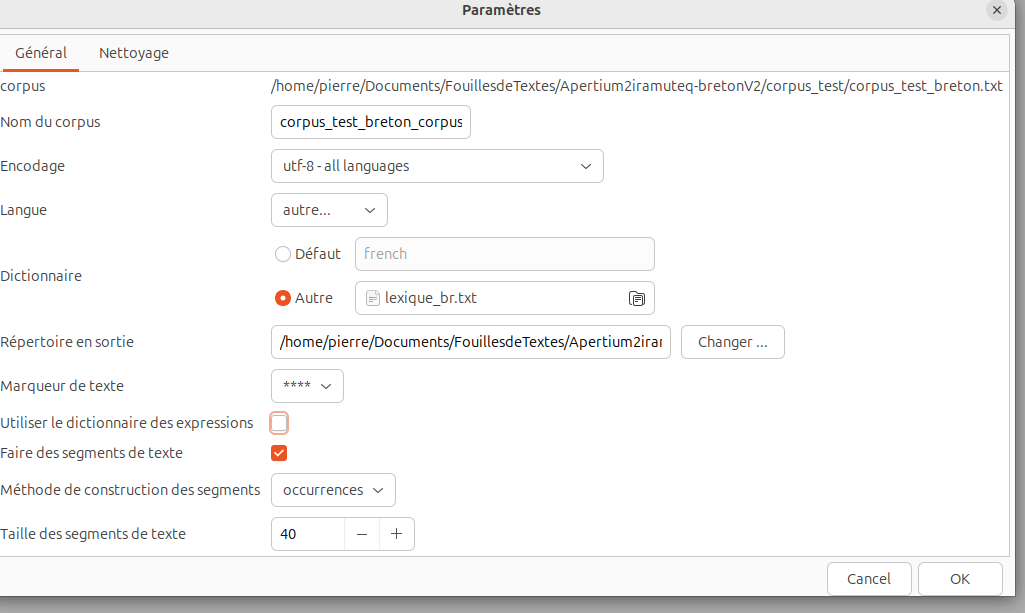Close the Paramètres dialog

pos(996,10)
